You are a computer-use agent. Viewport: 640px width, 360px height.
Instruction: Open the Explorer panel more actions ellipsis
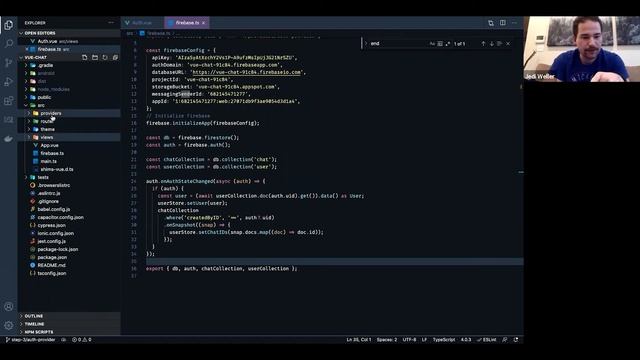tap(111, 23)
